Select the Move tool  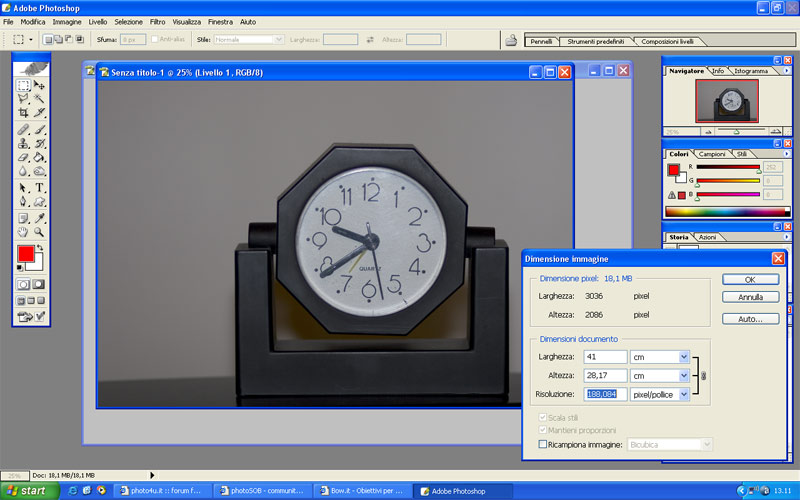pos(40,86)
